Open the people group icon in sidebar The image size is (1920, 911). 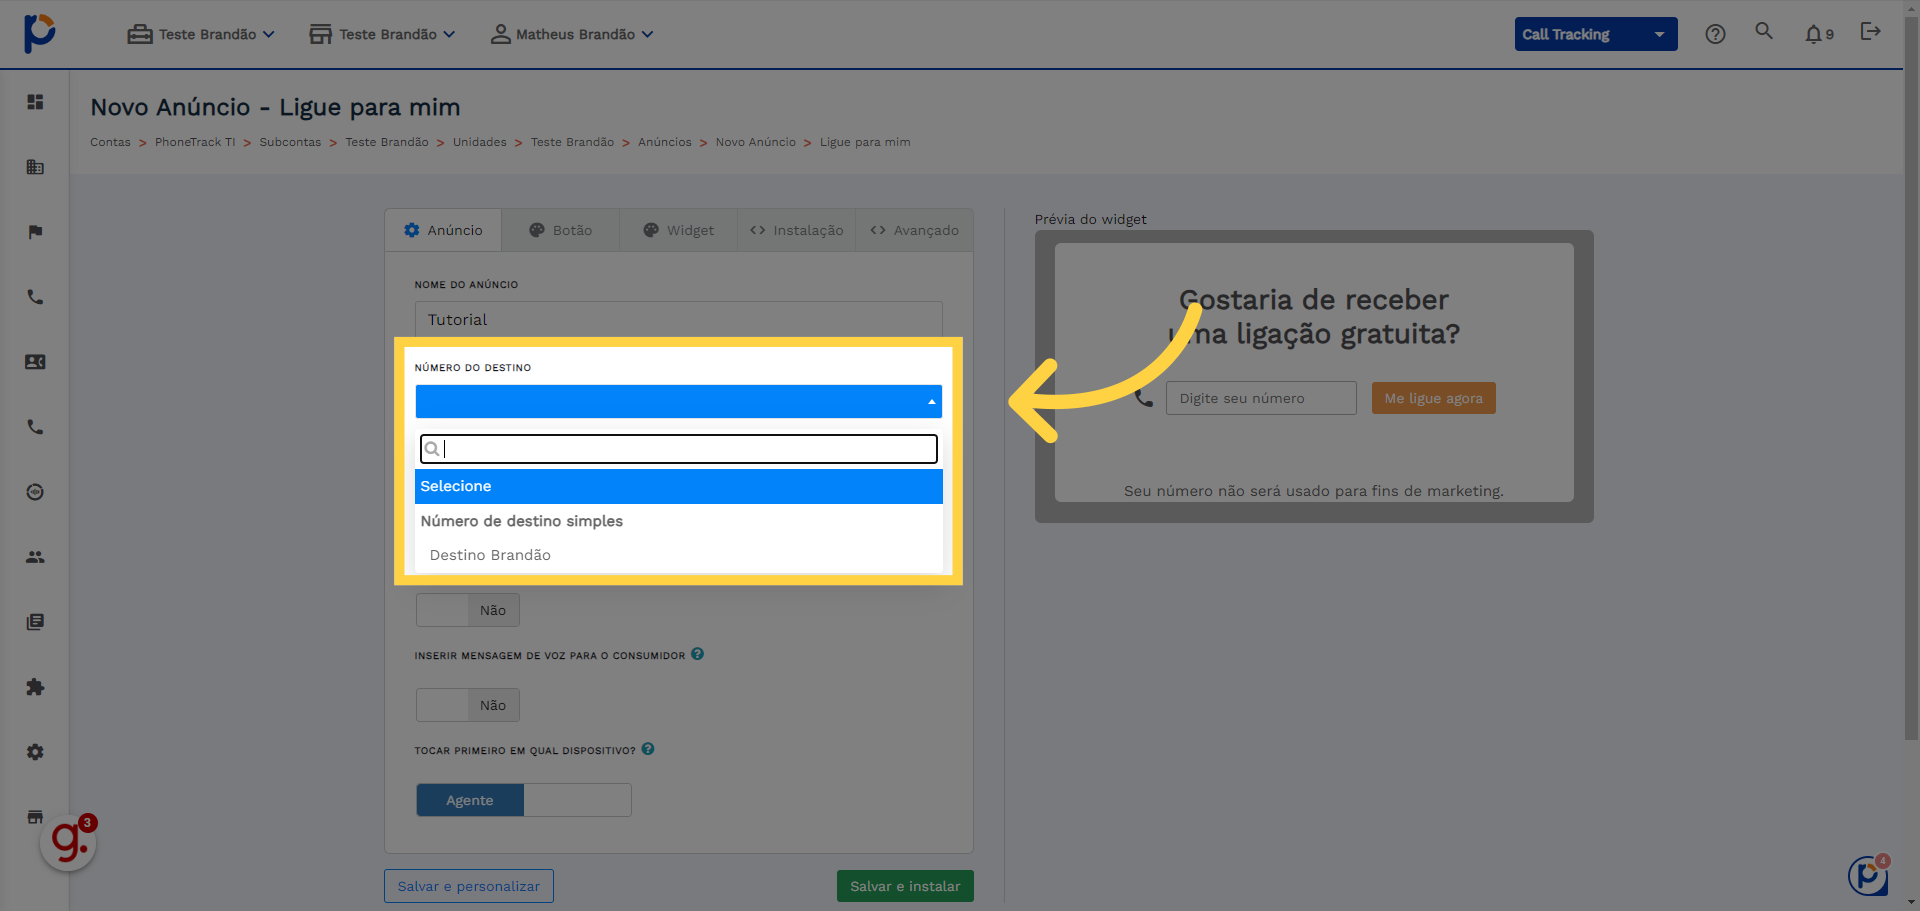point(35,557)
